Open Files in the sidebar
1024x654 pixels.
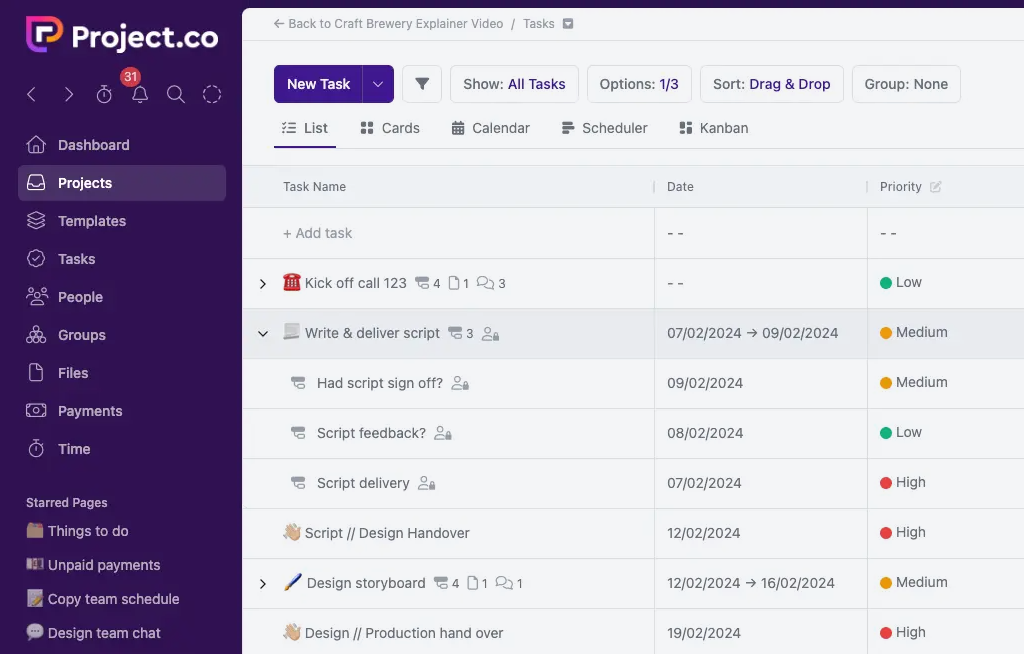point(122,372)
